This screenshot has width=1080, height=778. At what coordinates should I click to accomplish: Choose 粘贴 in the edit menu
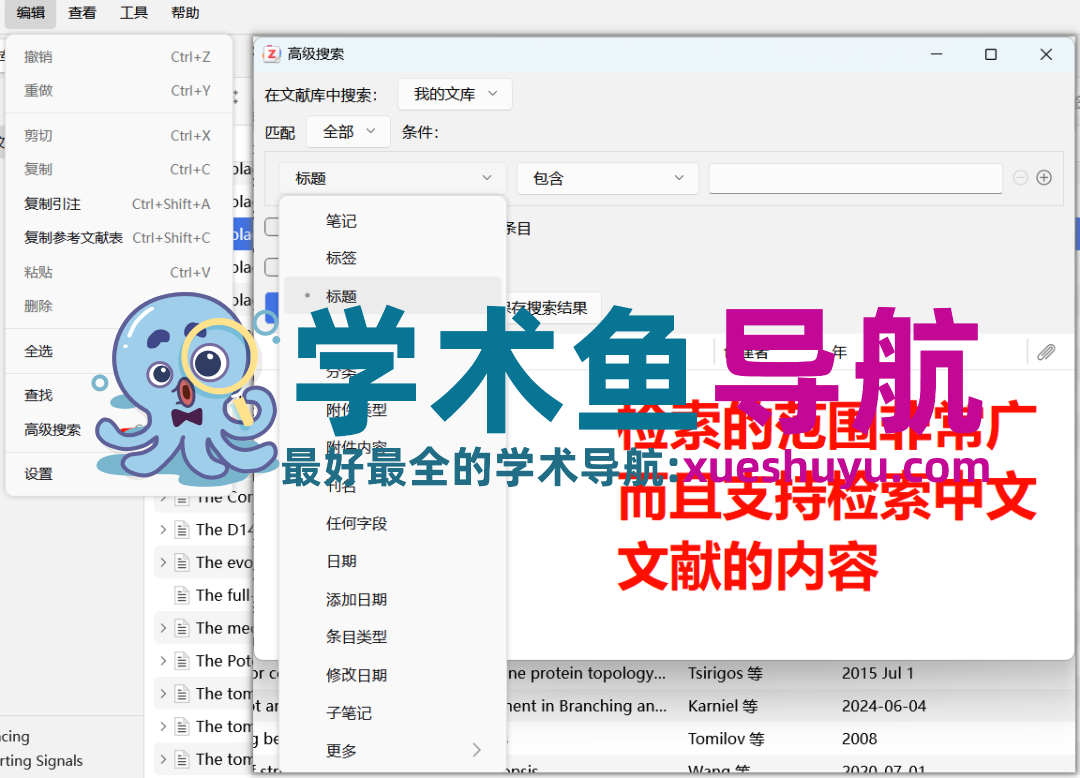point(117,272)
